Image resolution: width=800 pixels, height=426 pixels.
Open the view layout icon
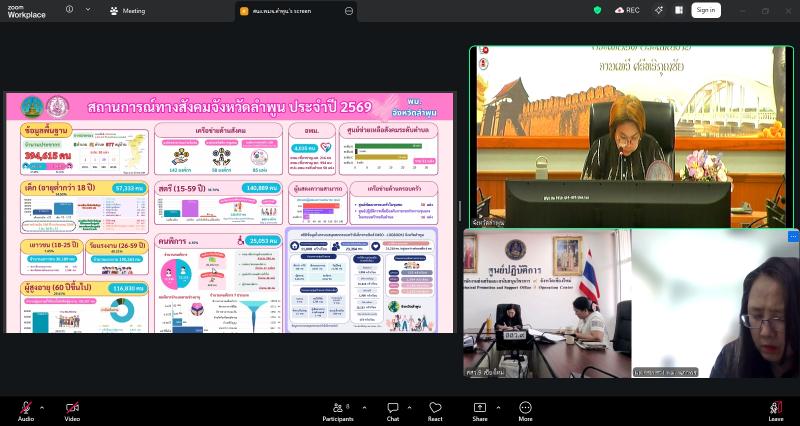click(x=679, y=10)
